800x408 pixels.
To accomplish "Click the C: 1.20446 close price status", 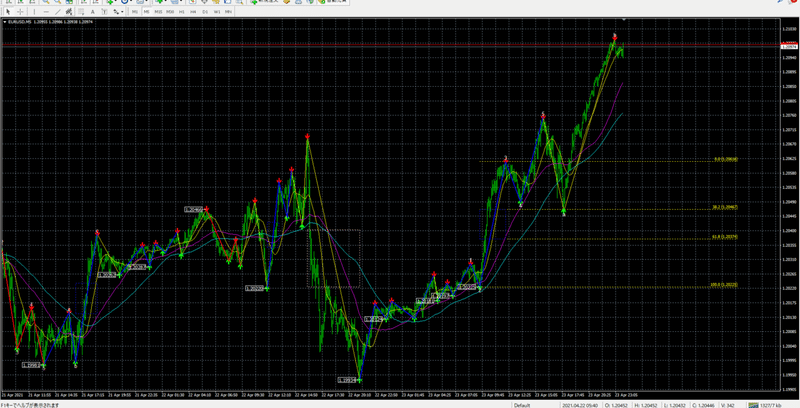I will (704, 405).
